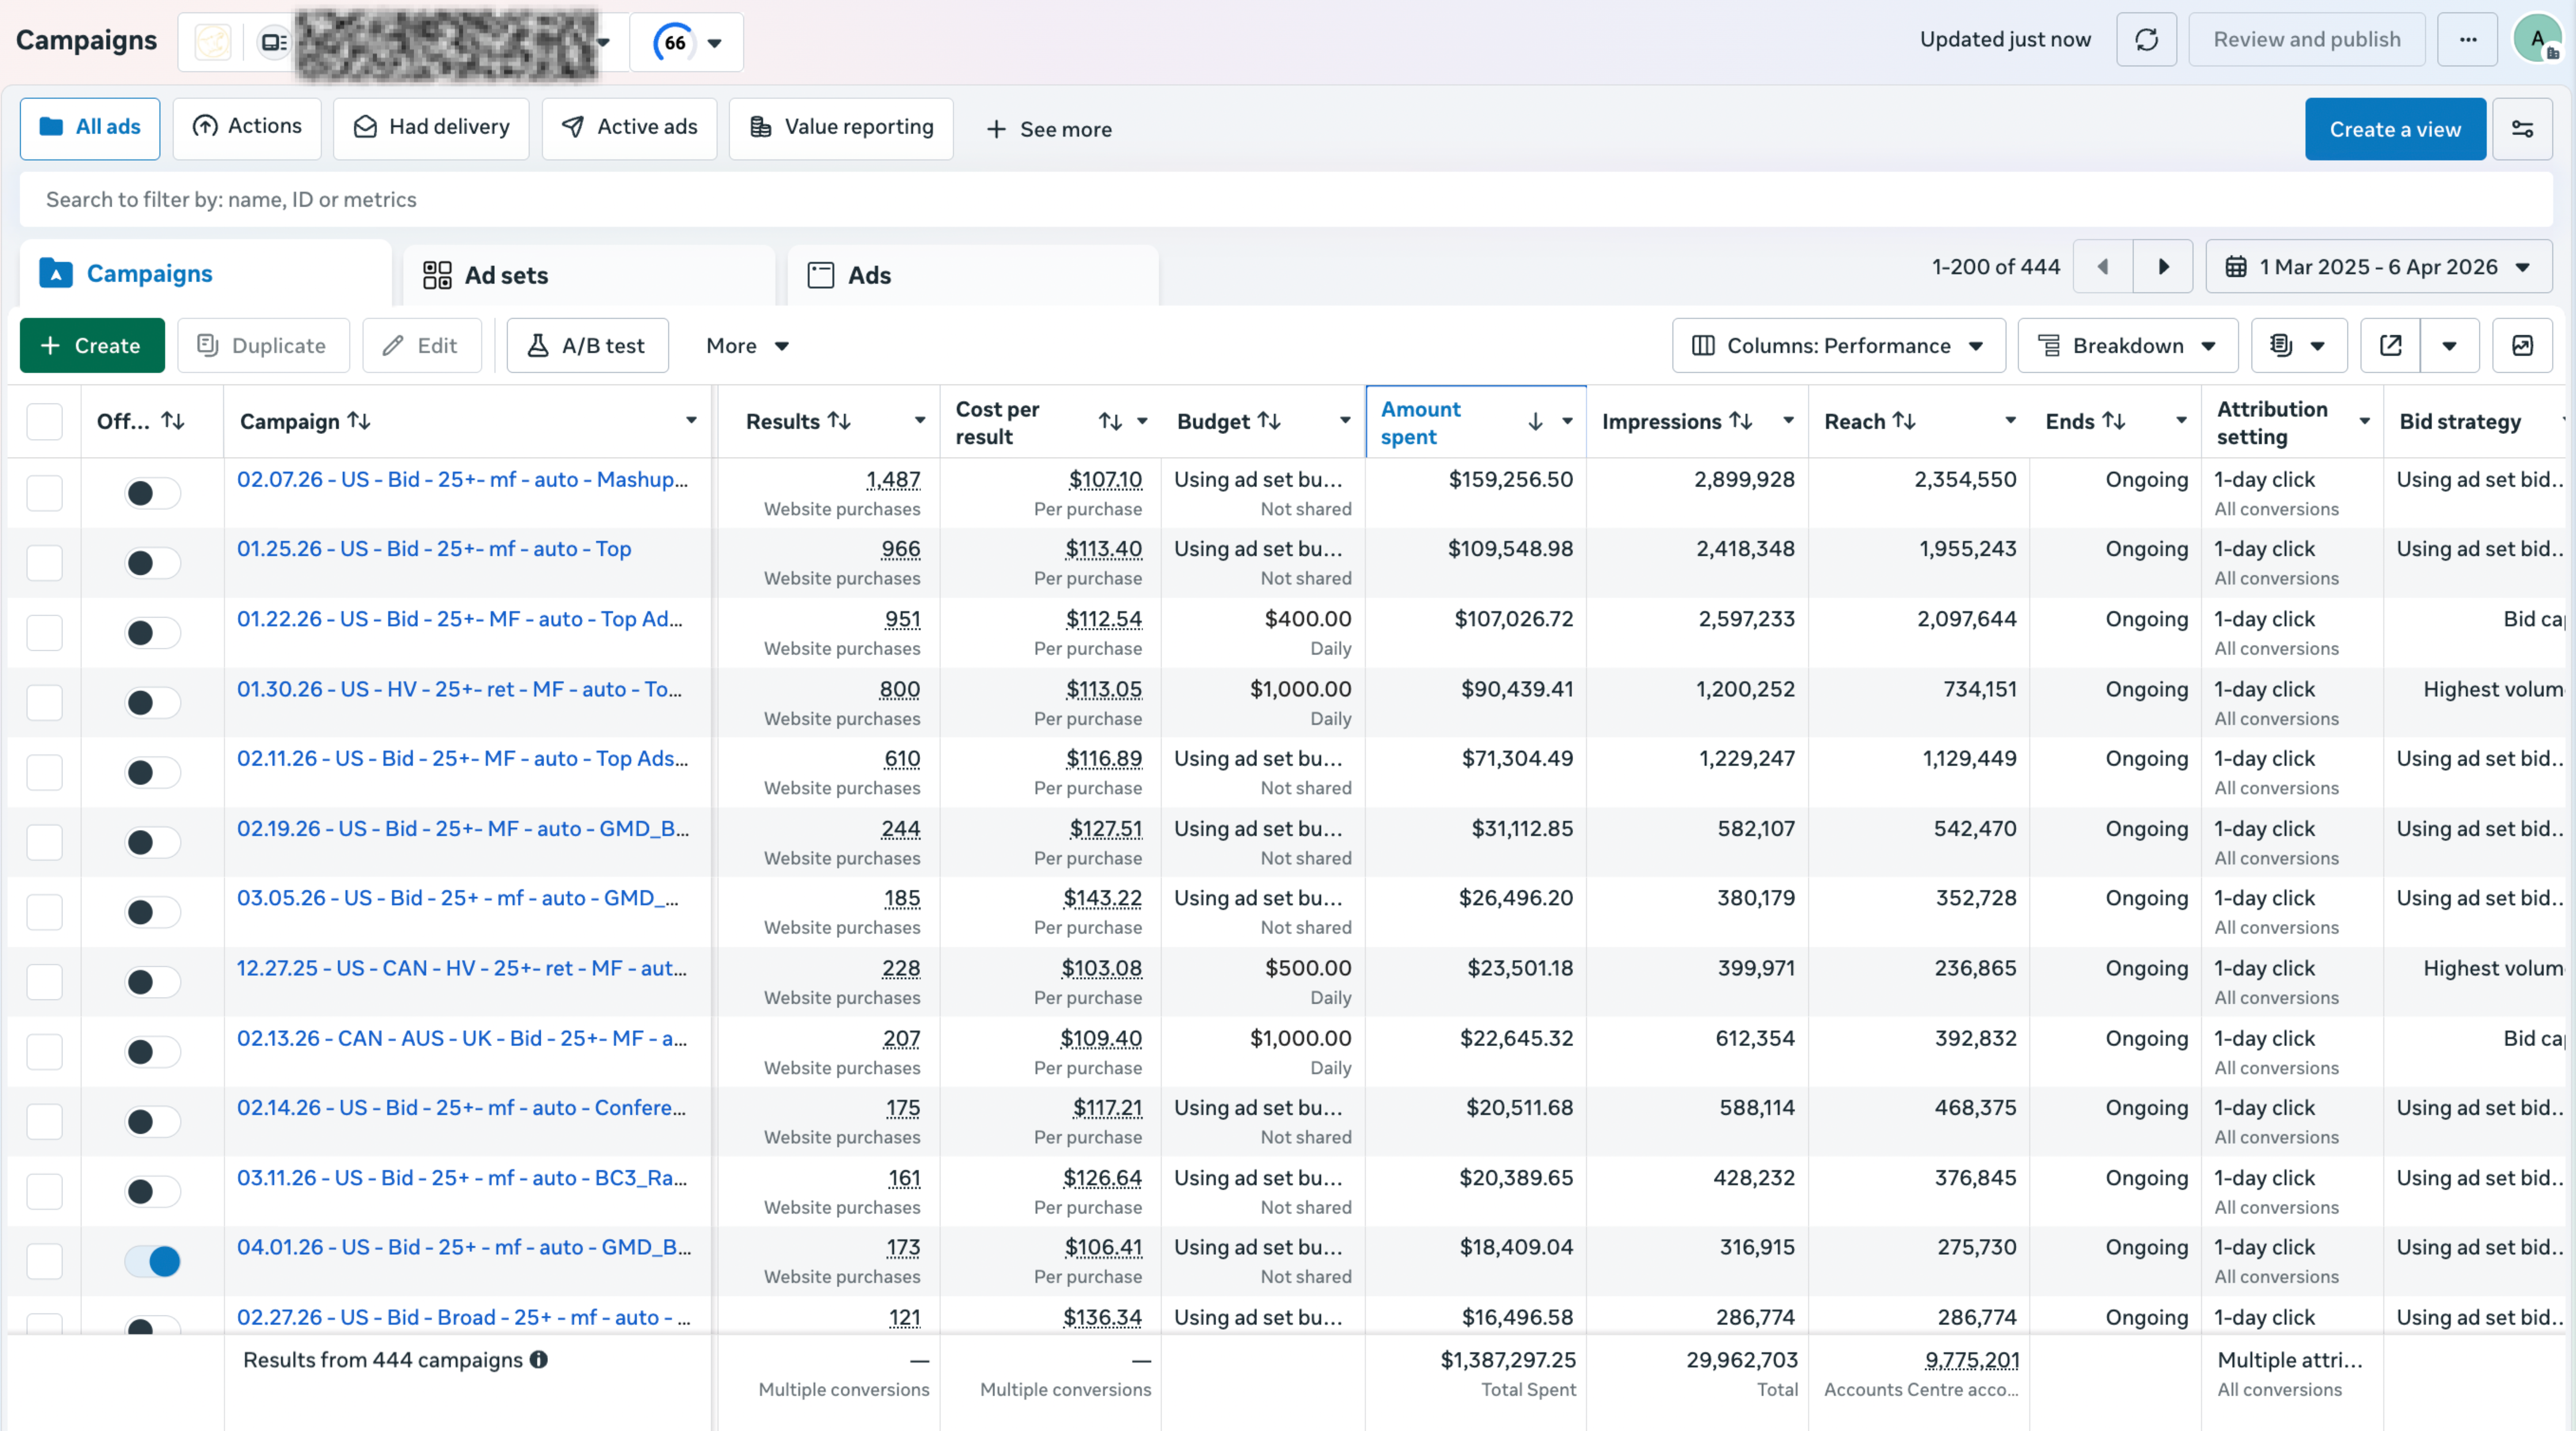2576x1431 pixels.
Task: Turn on the 02.07.26 Mashup campaign toggle
Action: tap(152, 493)
